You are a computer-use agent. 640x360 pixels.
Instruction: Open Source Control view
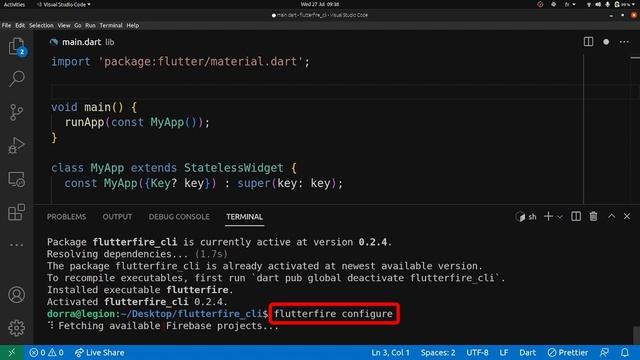pyautogui.click(x=16, y=112)
